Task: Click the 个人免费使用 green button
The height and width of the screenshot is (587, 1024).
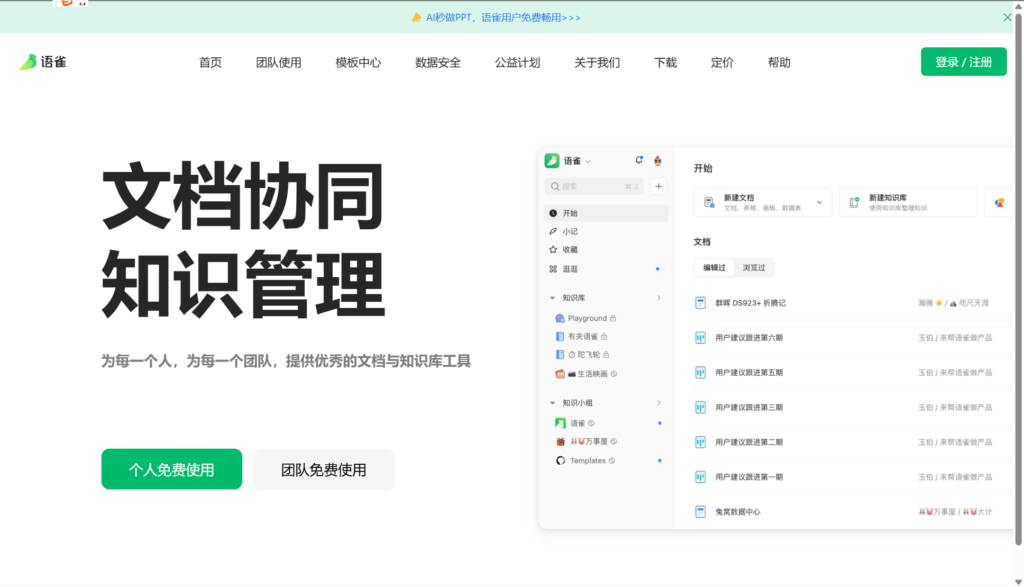Action: [171, 469]
